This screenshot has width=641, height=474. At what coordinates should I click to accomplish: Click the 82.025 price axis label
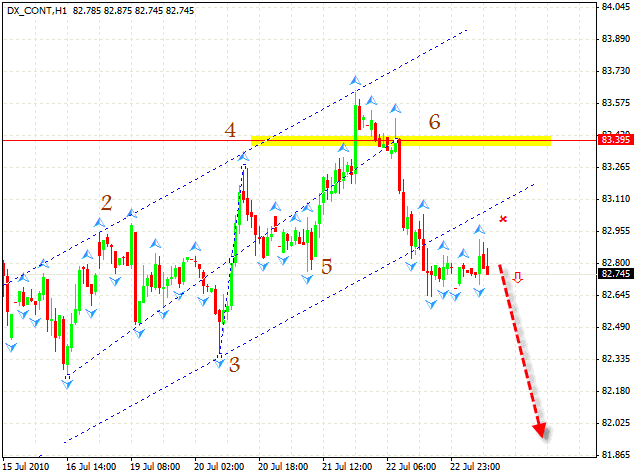click(616, 422)
